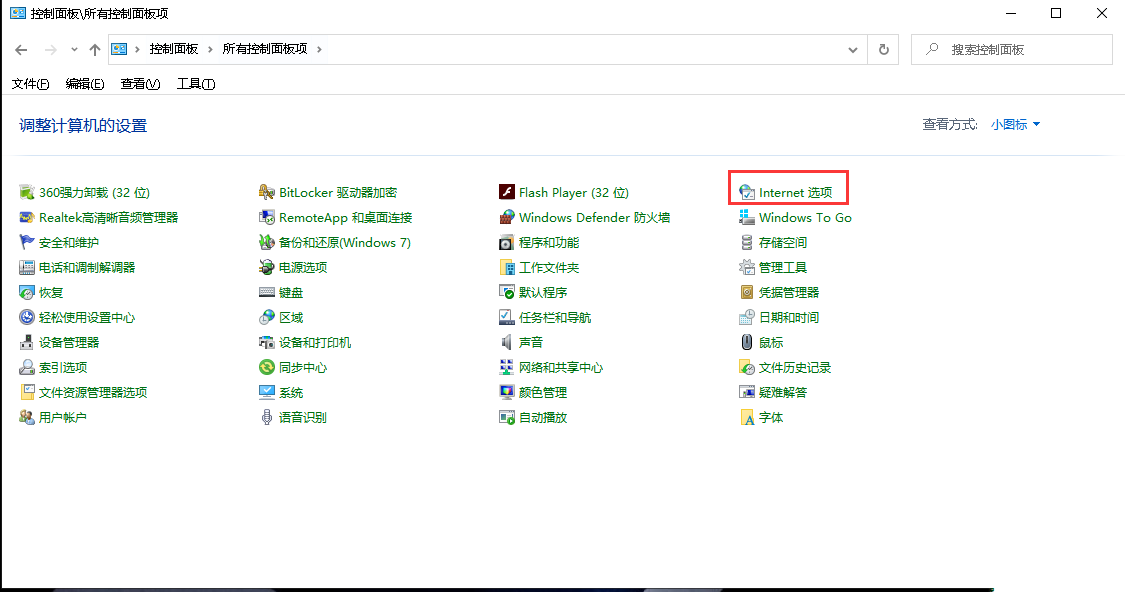Open the 设备管理器 icon
The width and height of the screenshot is (1125, 592).
[x=27, y=342]
